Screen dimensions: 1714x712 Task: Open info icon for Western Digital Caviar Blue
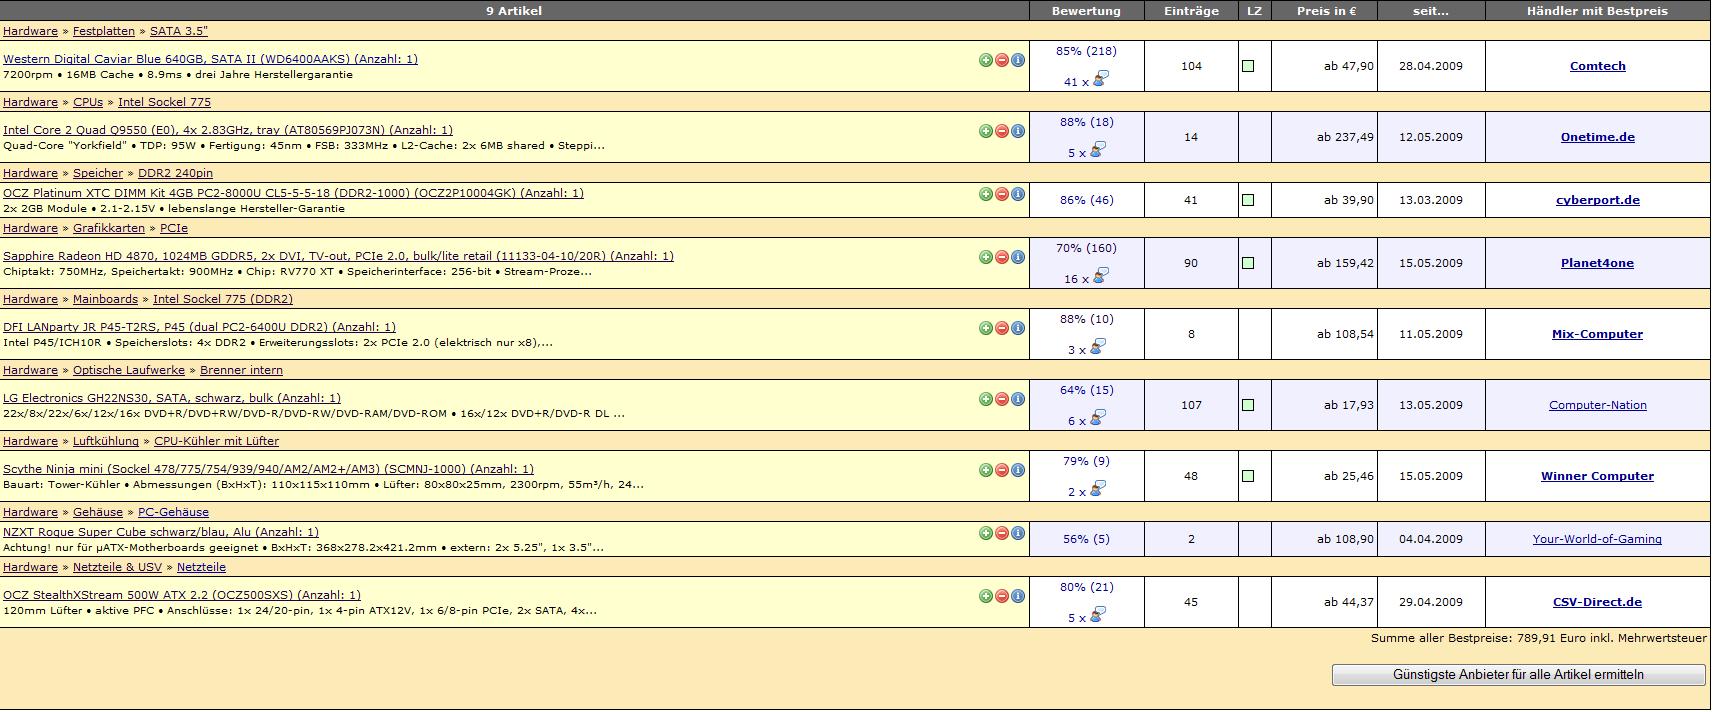[x=1017, y=60]
